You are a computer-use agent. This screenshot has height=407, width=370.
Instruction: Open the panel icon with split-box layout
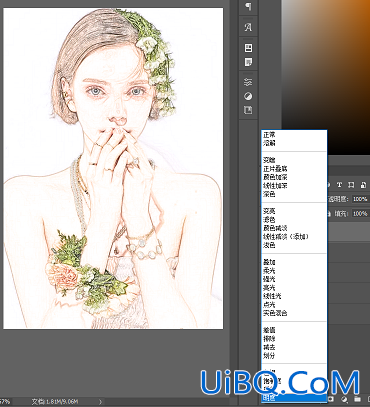pyautogui.click(x=248, y=48)
